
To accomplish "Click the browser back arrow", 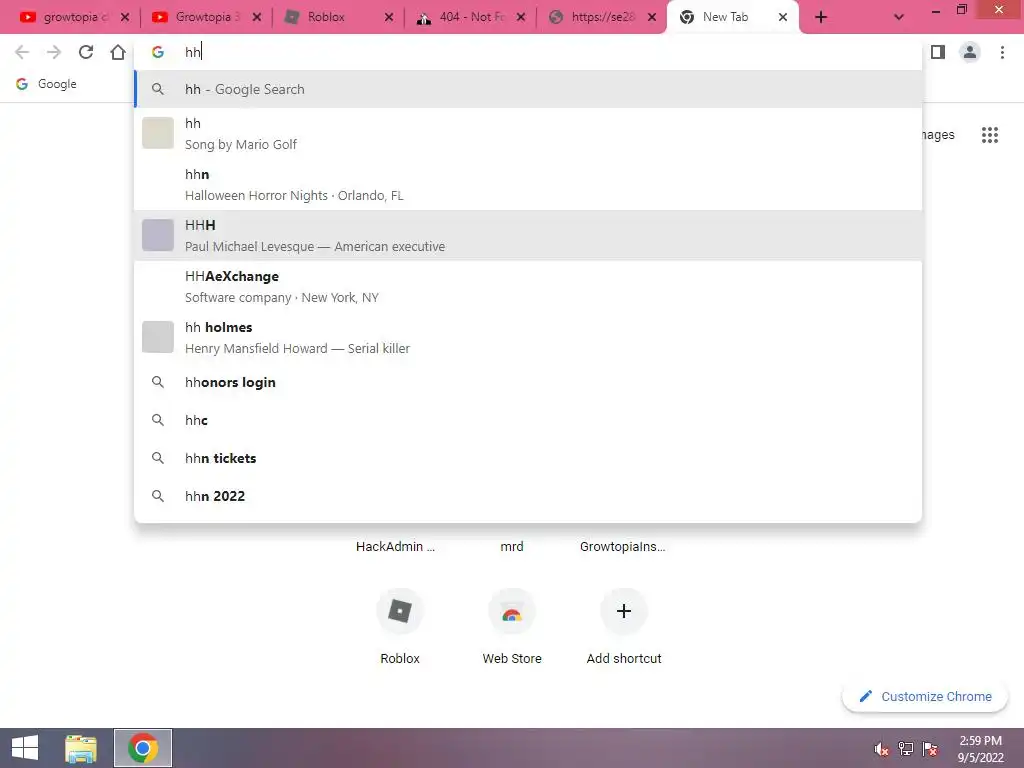I will (x=22, y=52).
